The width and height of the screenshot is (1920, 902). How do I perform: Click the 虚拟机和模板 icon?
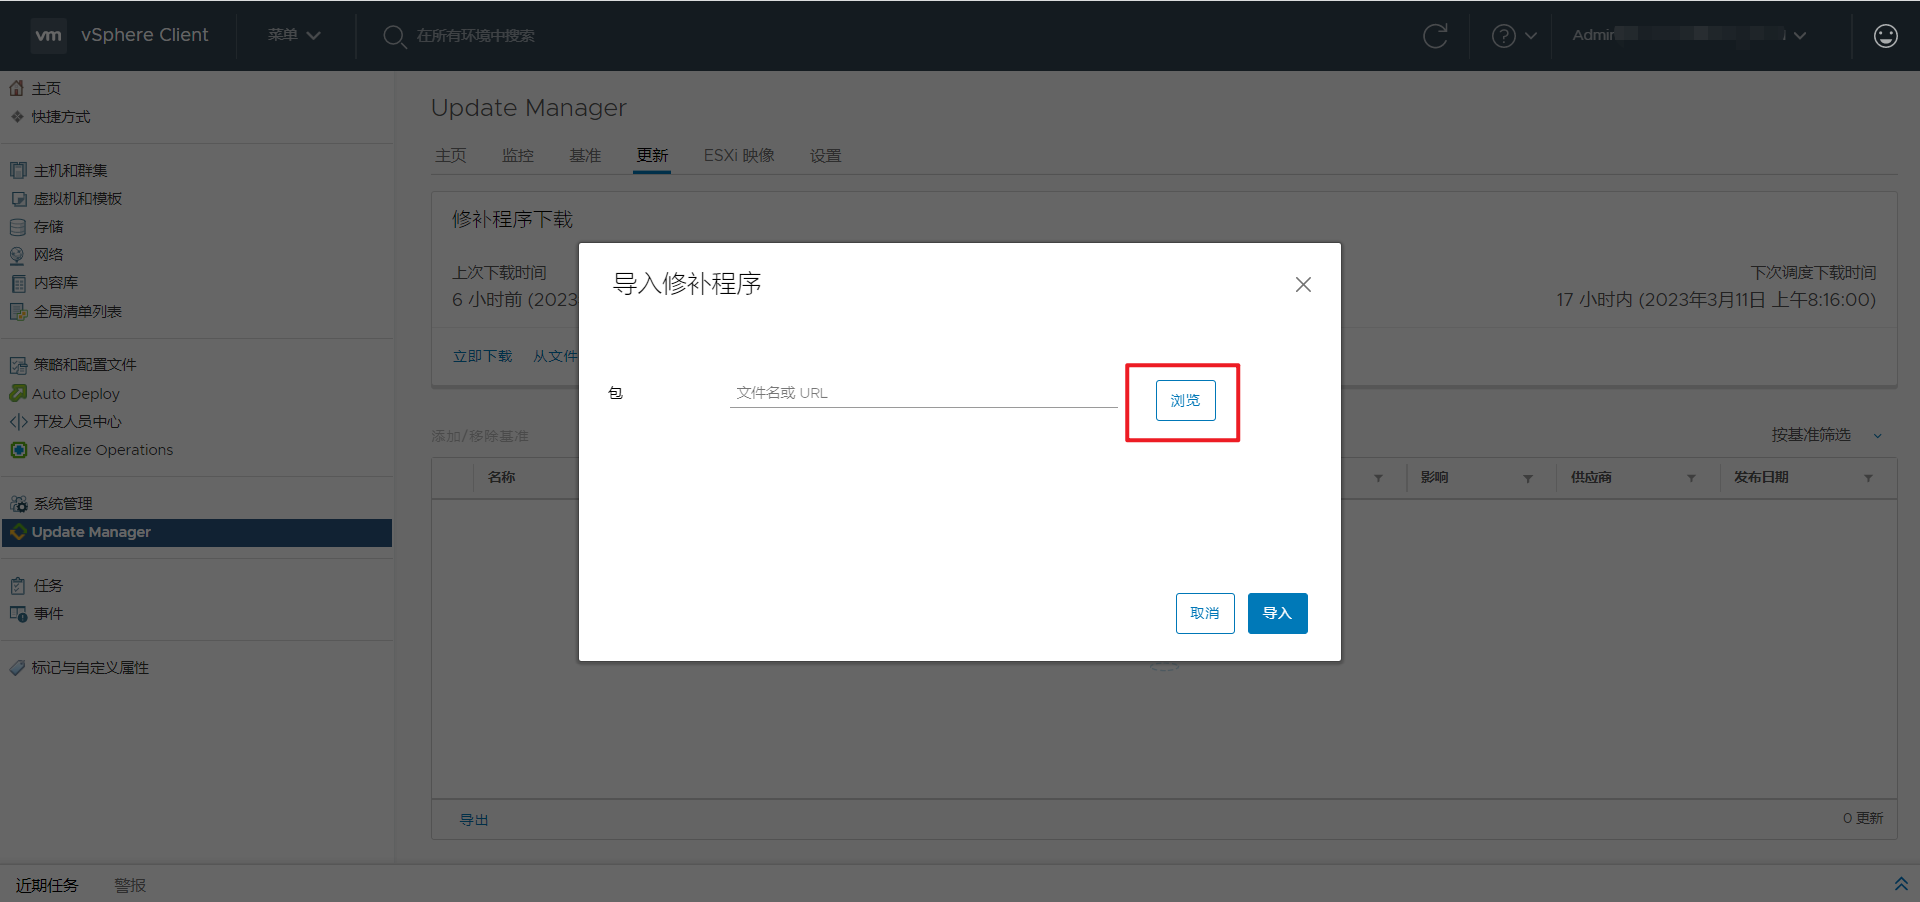[x=18, y=199]
